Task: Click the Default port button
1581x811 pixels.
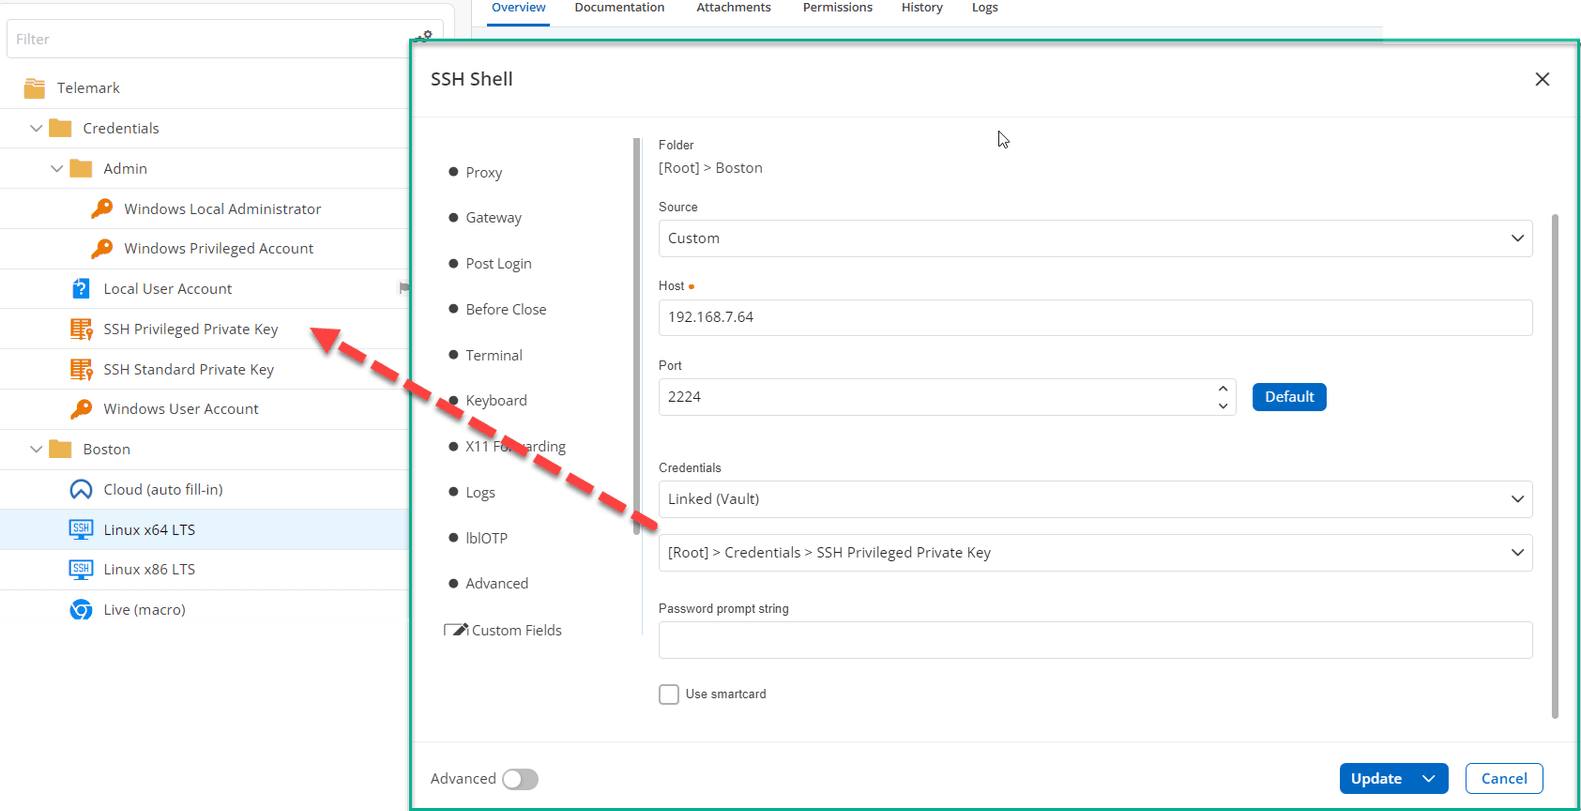Action: pos(1288,397)
